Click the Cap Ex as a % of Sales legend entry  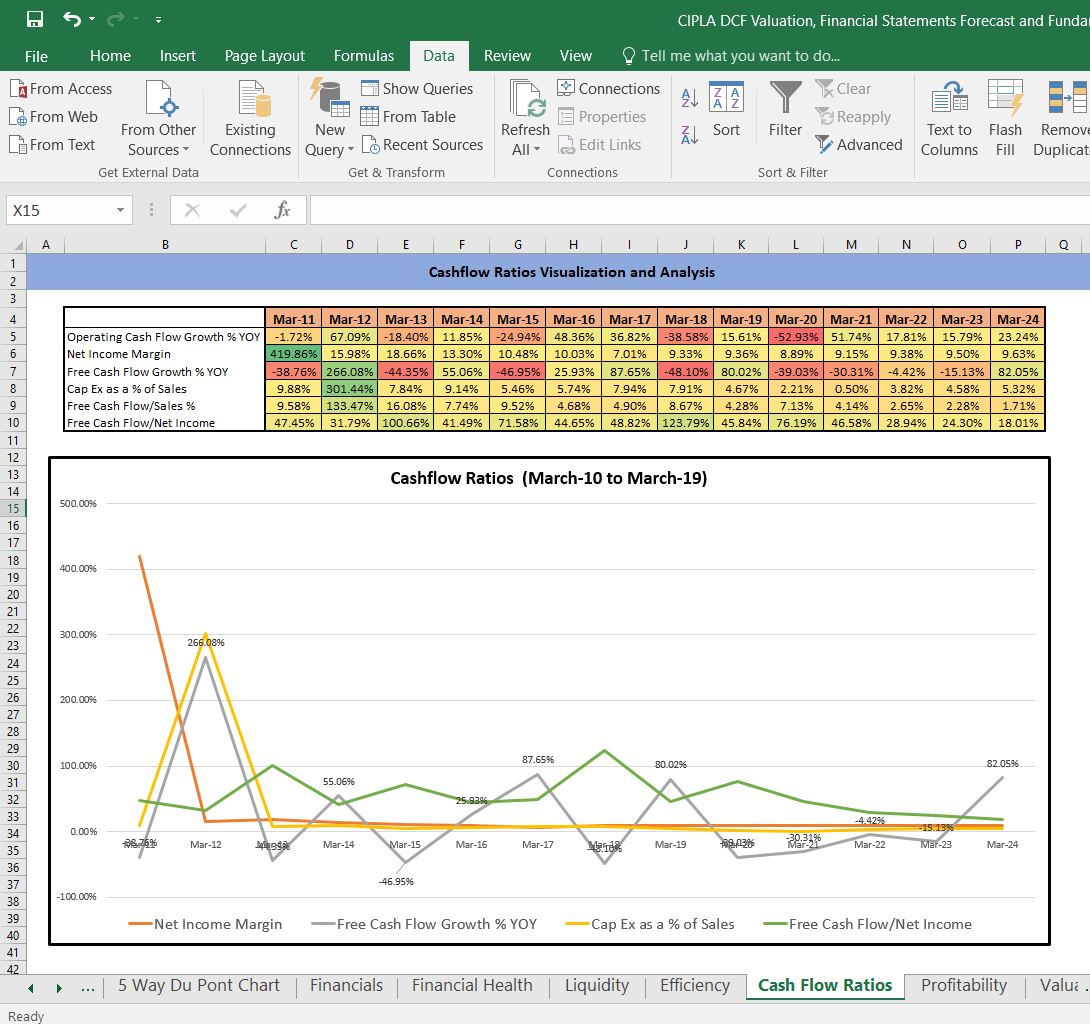tap(650, 924)
